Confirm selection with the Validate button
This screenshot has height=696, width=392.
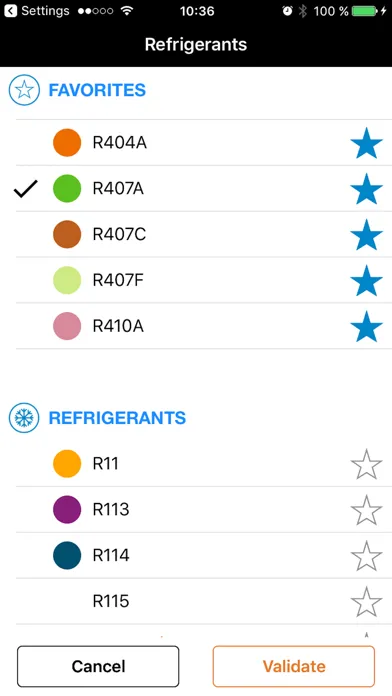click(x=294, y=666)
